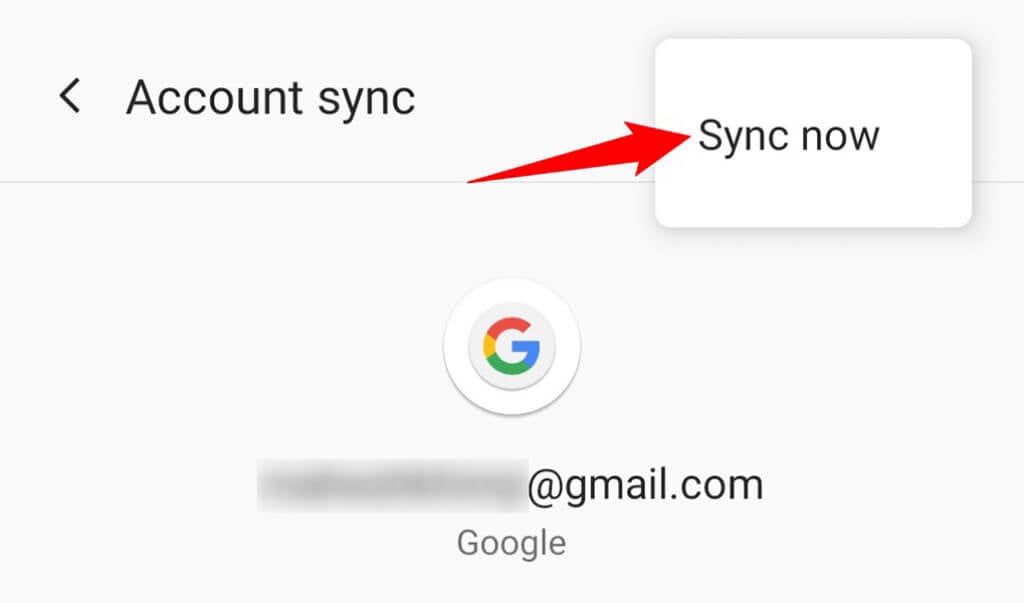Tap the green segment of the Google G
The height and width of the screenshot is (603, 1024).
point(509,365)
